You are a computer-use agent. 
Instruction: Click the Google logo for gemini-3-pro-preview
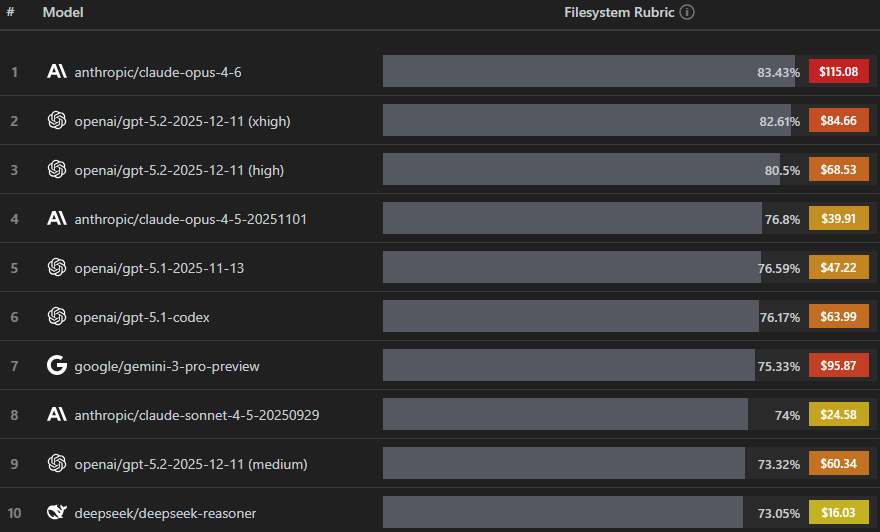[56, 366]
